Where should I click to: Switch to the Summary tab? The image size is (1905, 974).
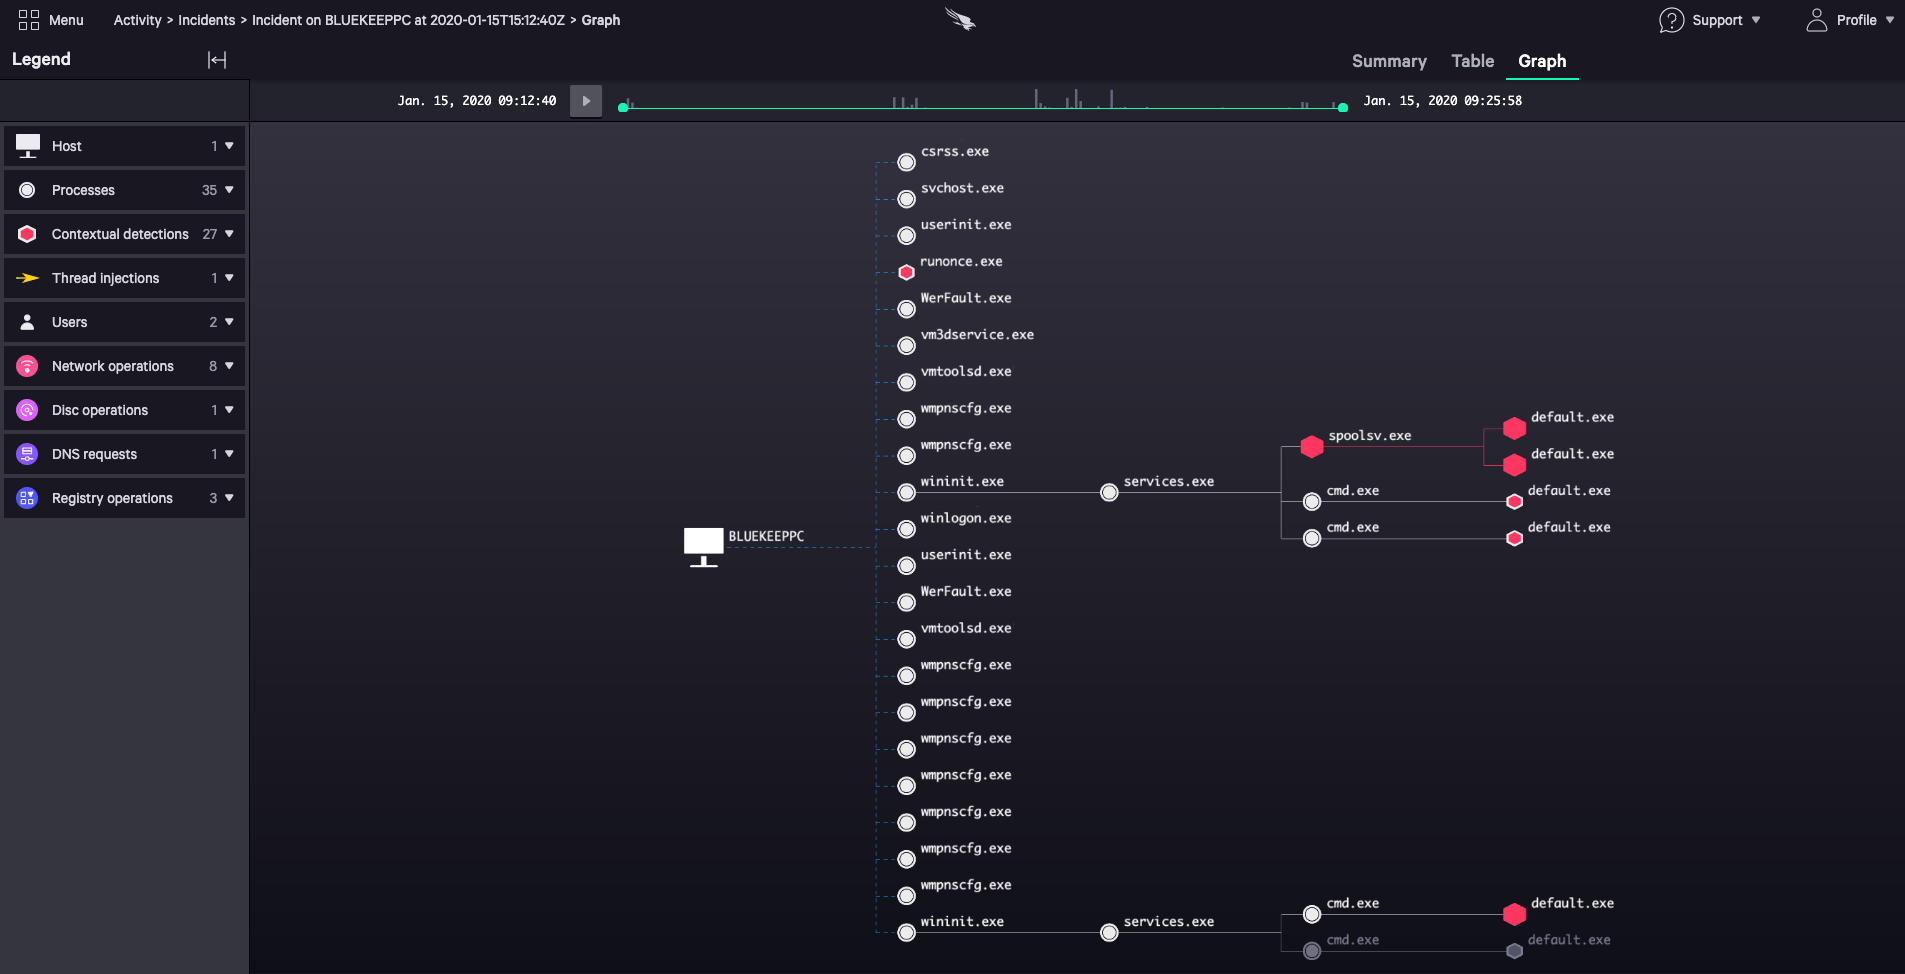1388,61
